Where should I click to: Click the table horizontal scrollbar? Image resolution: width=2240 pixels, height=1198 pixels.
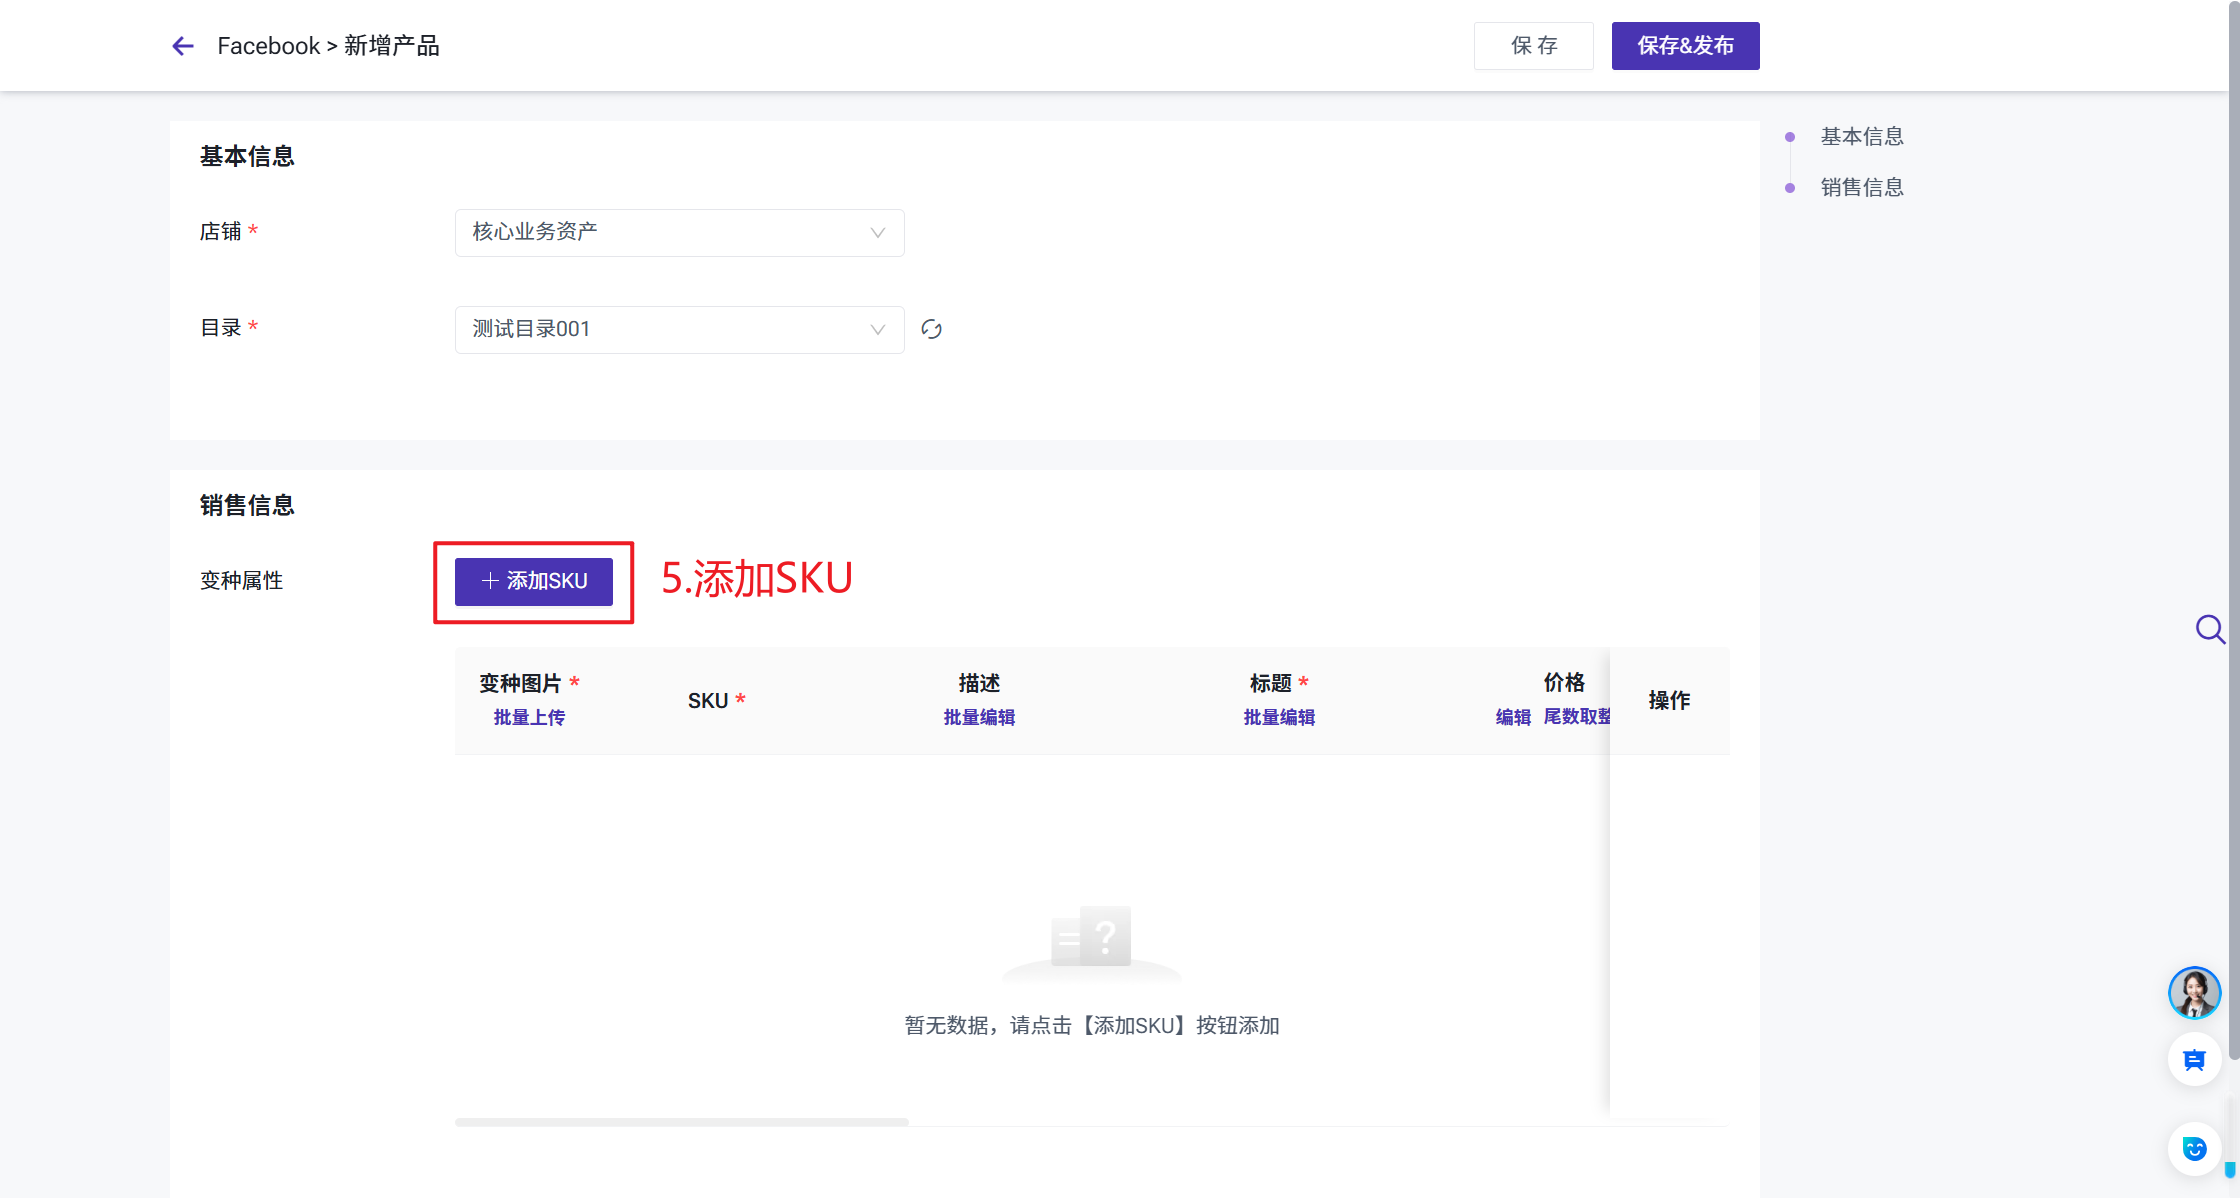pyautogui.click(x=681, y=1122)
